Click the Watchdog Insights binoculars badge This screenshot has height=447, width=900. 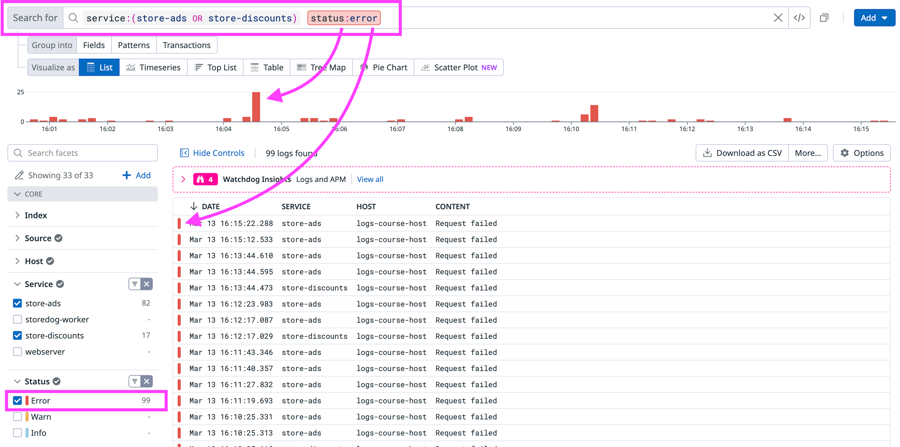point(205,180)
